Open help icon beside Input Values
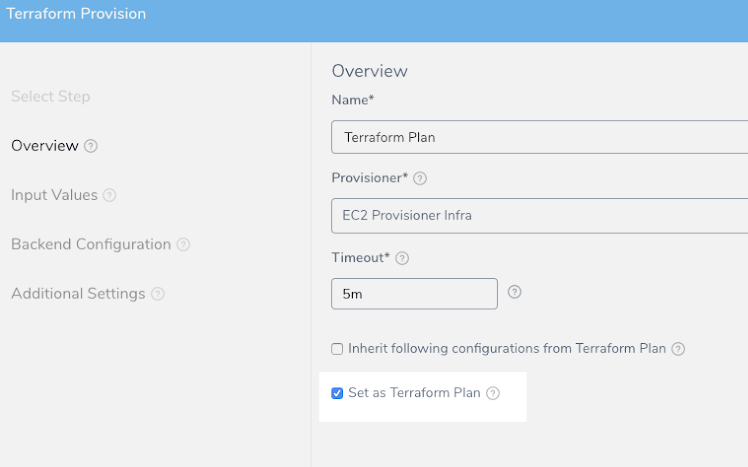This screenshot has height=467, width=748. (x=109, y=195)
